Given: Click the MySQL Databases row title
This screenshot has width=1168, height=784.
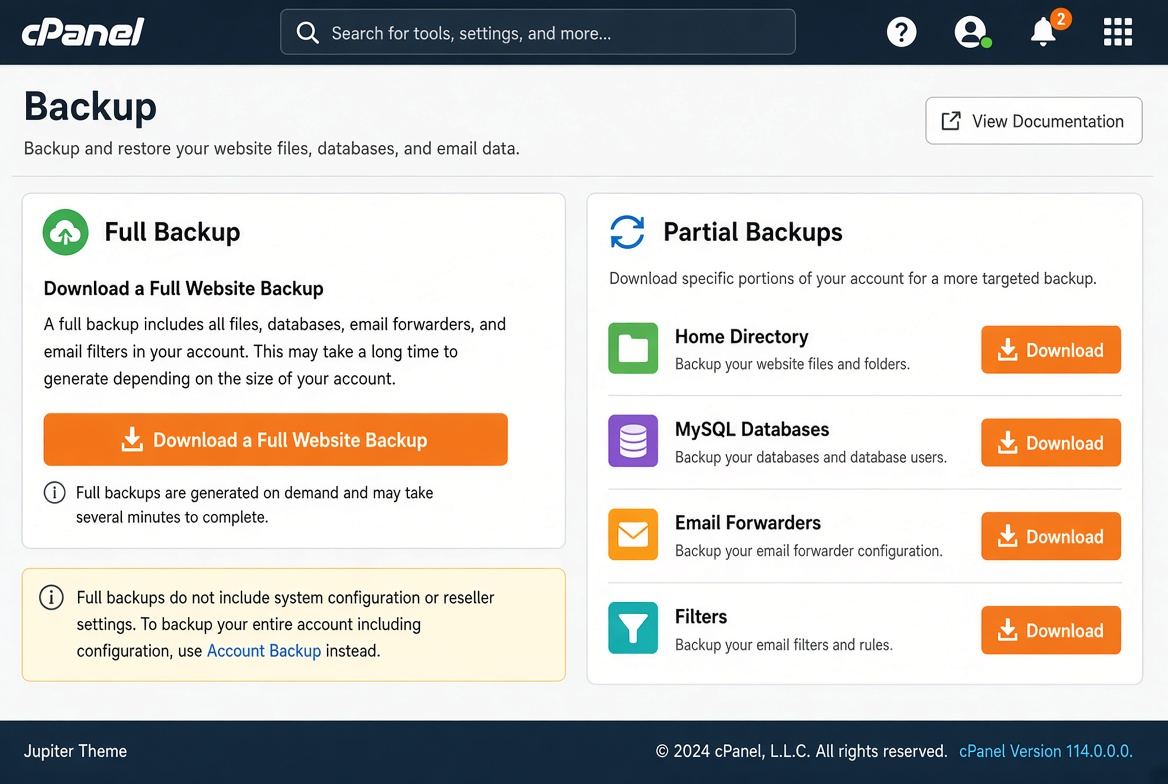Looking at the screenshot, I should point(752,429).
